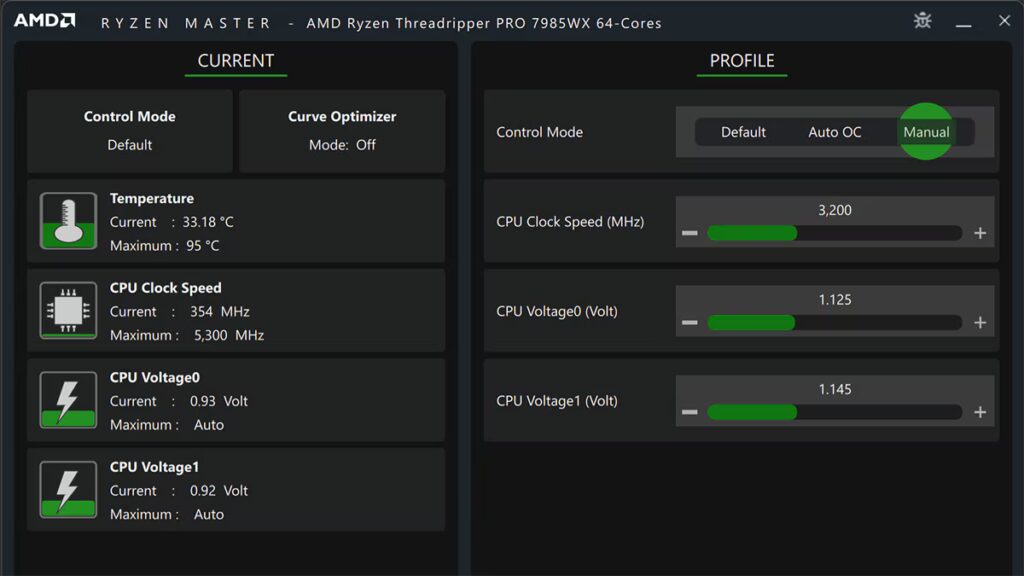1024x576 pixels.
Task: Select Auto OC control mode
Action: [835, 131]
